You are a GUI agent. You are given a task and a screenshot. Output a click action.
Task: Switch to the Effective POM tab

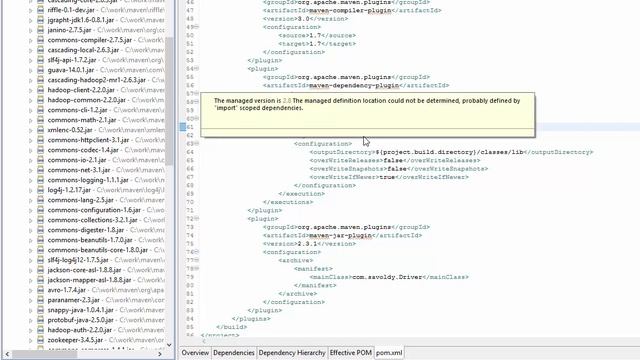pyautogui.click(x=351, y=353)
